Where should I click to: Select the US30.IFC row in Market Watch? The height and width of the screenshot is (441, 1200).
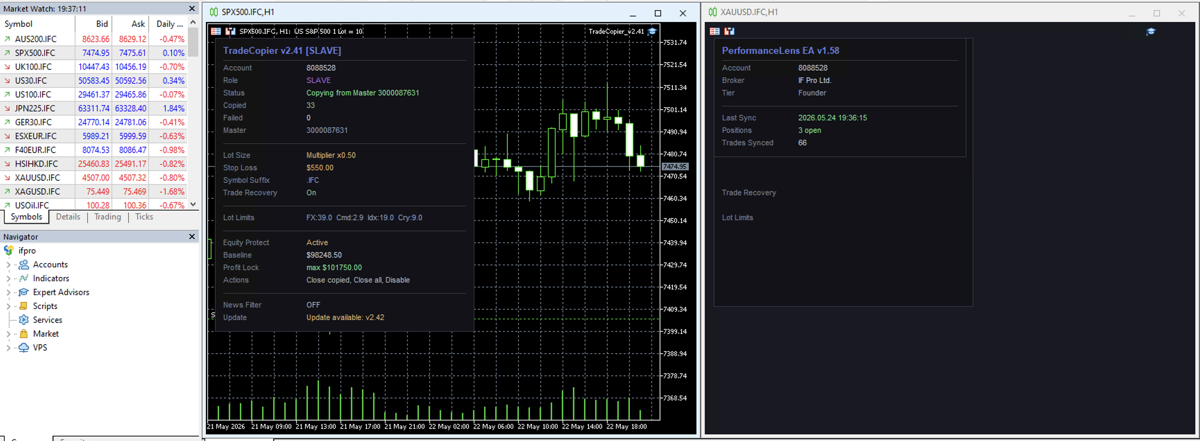[x=94, y=80]
